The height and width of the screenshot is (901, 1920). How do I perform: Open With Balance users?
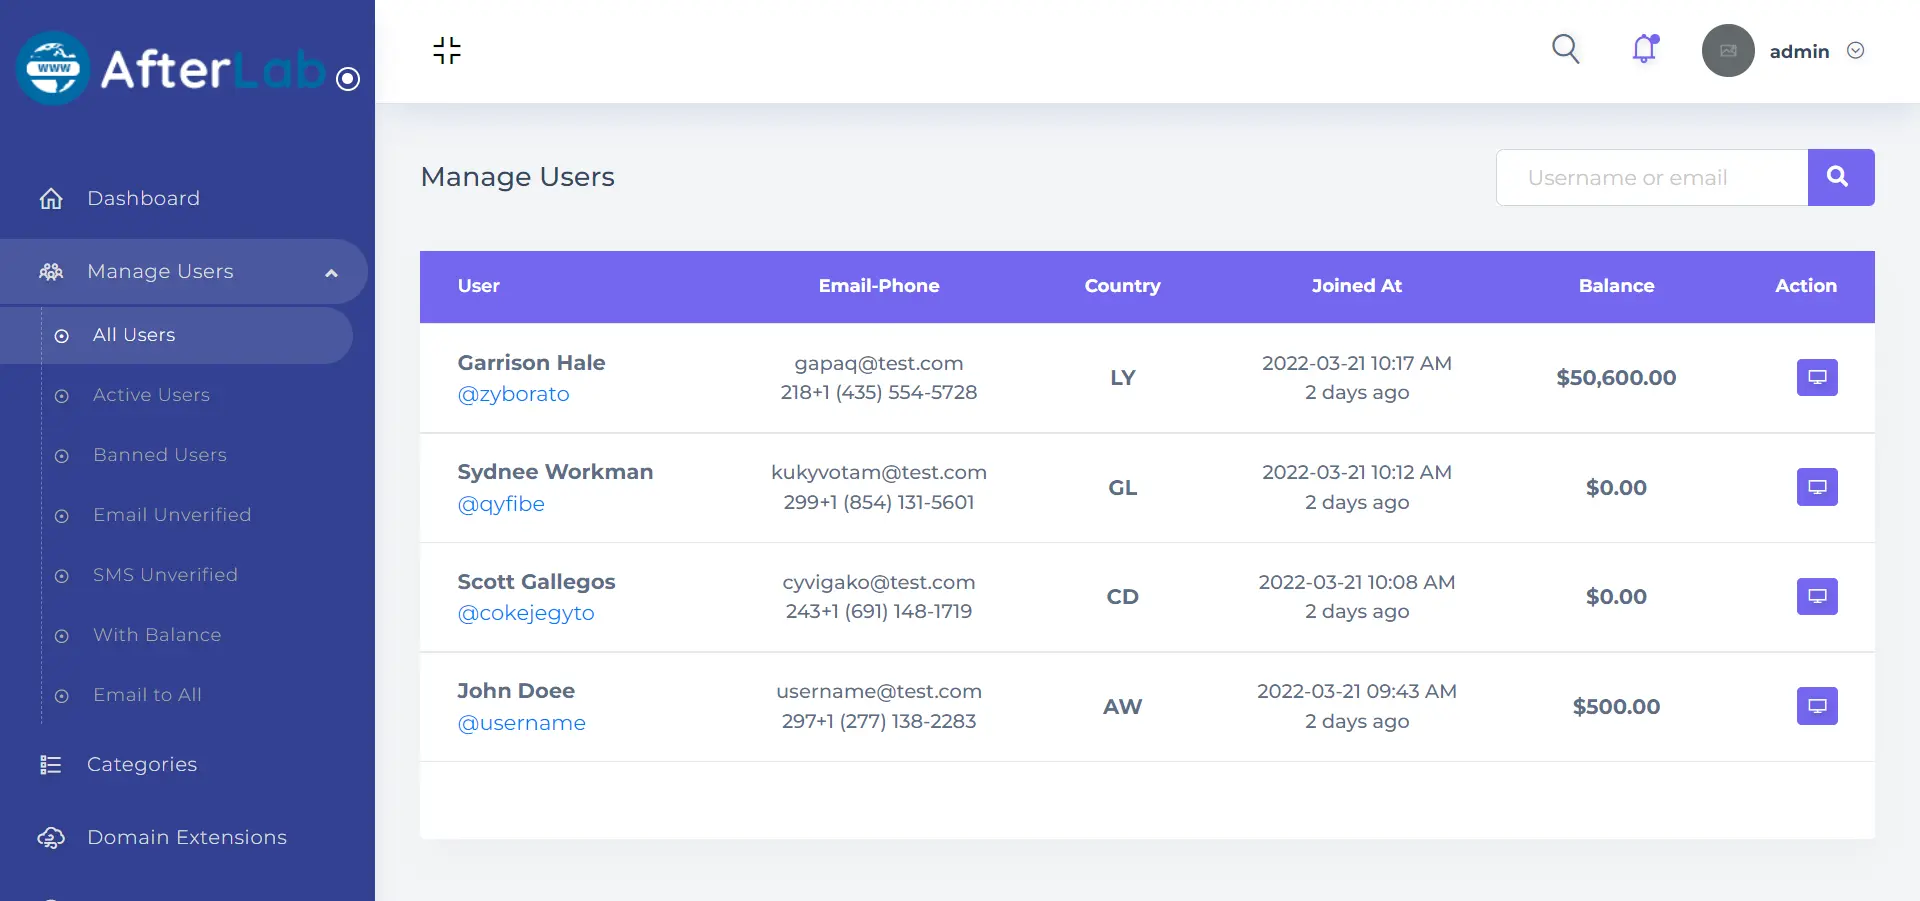pos(157,635)
